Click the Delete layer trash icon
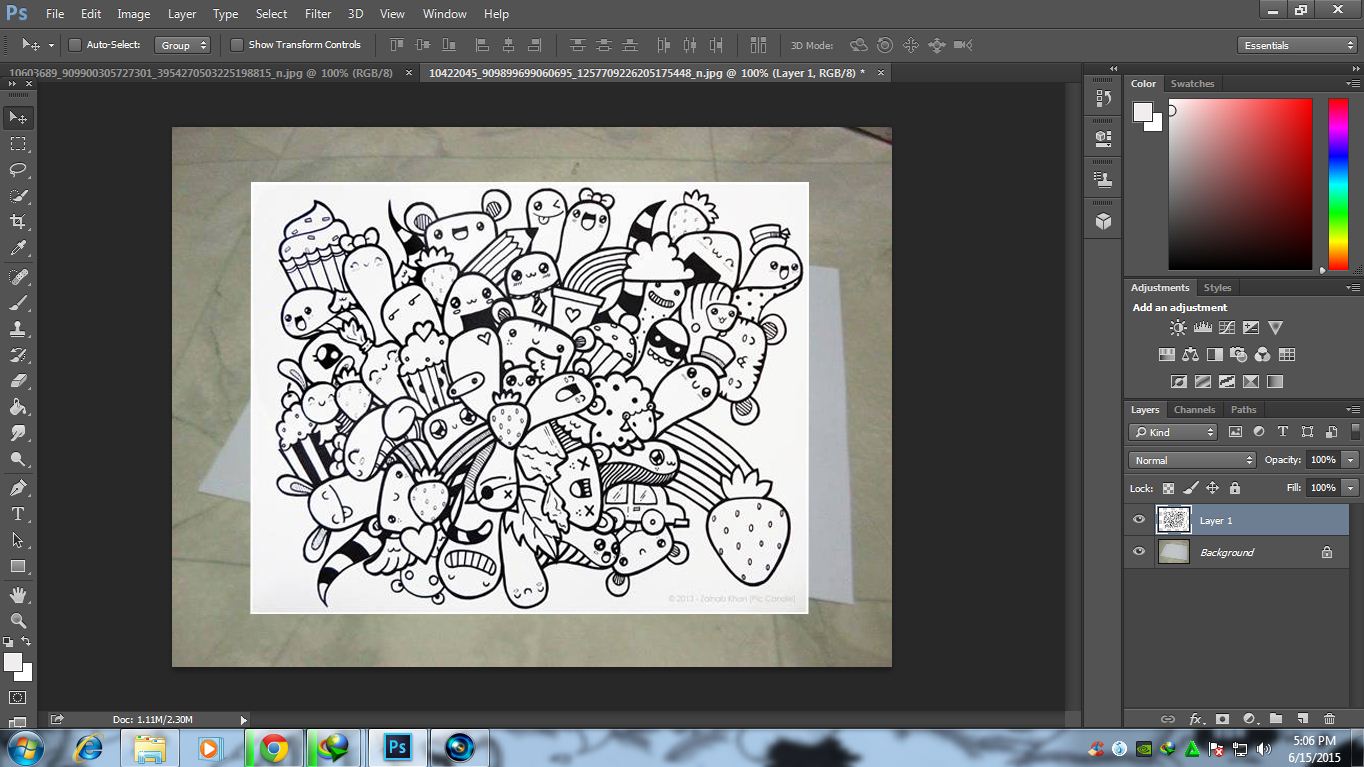1364x767 pixels. pyautogui.click(x=1329, y=719)
